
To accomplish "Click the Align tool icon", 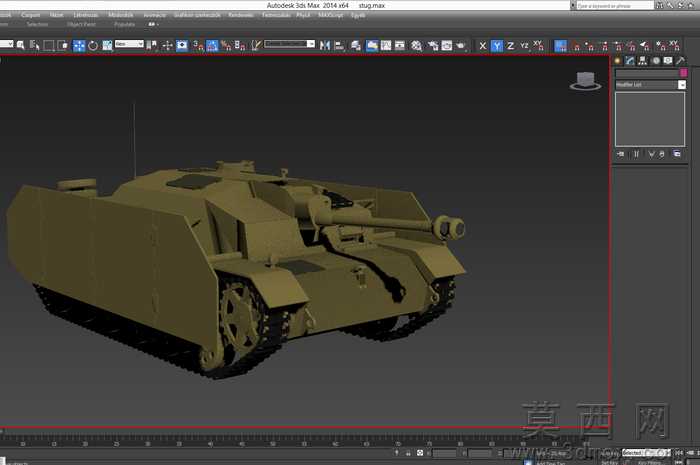I will click(x=340, y=45).
